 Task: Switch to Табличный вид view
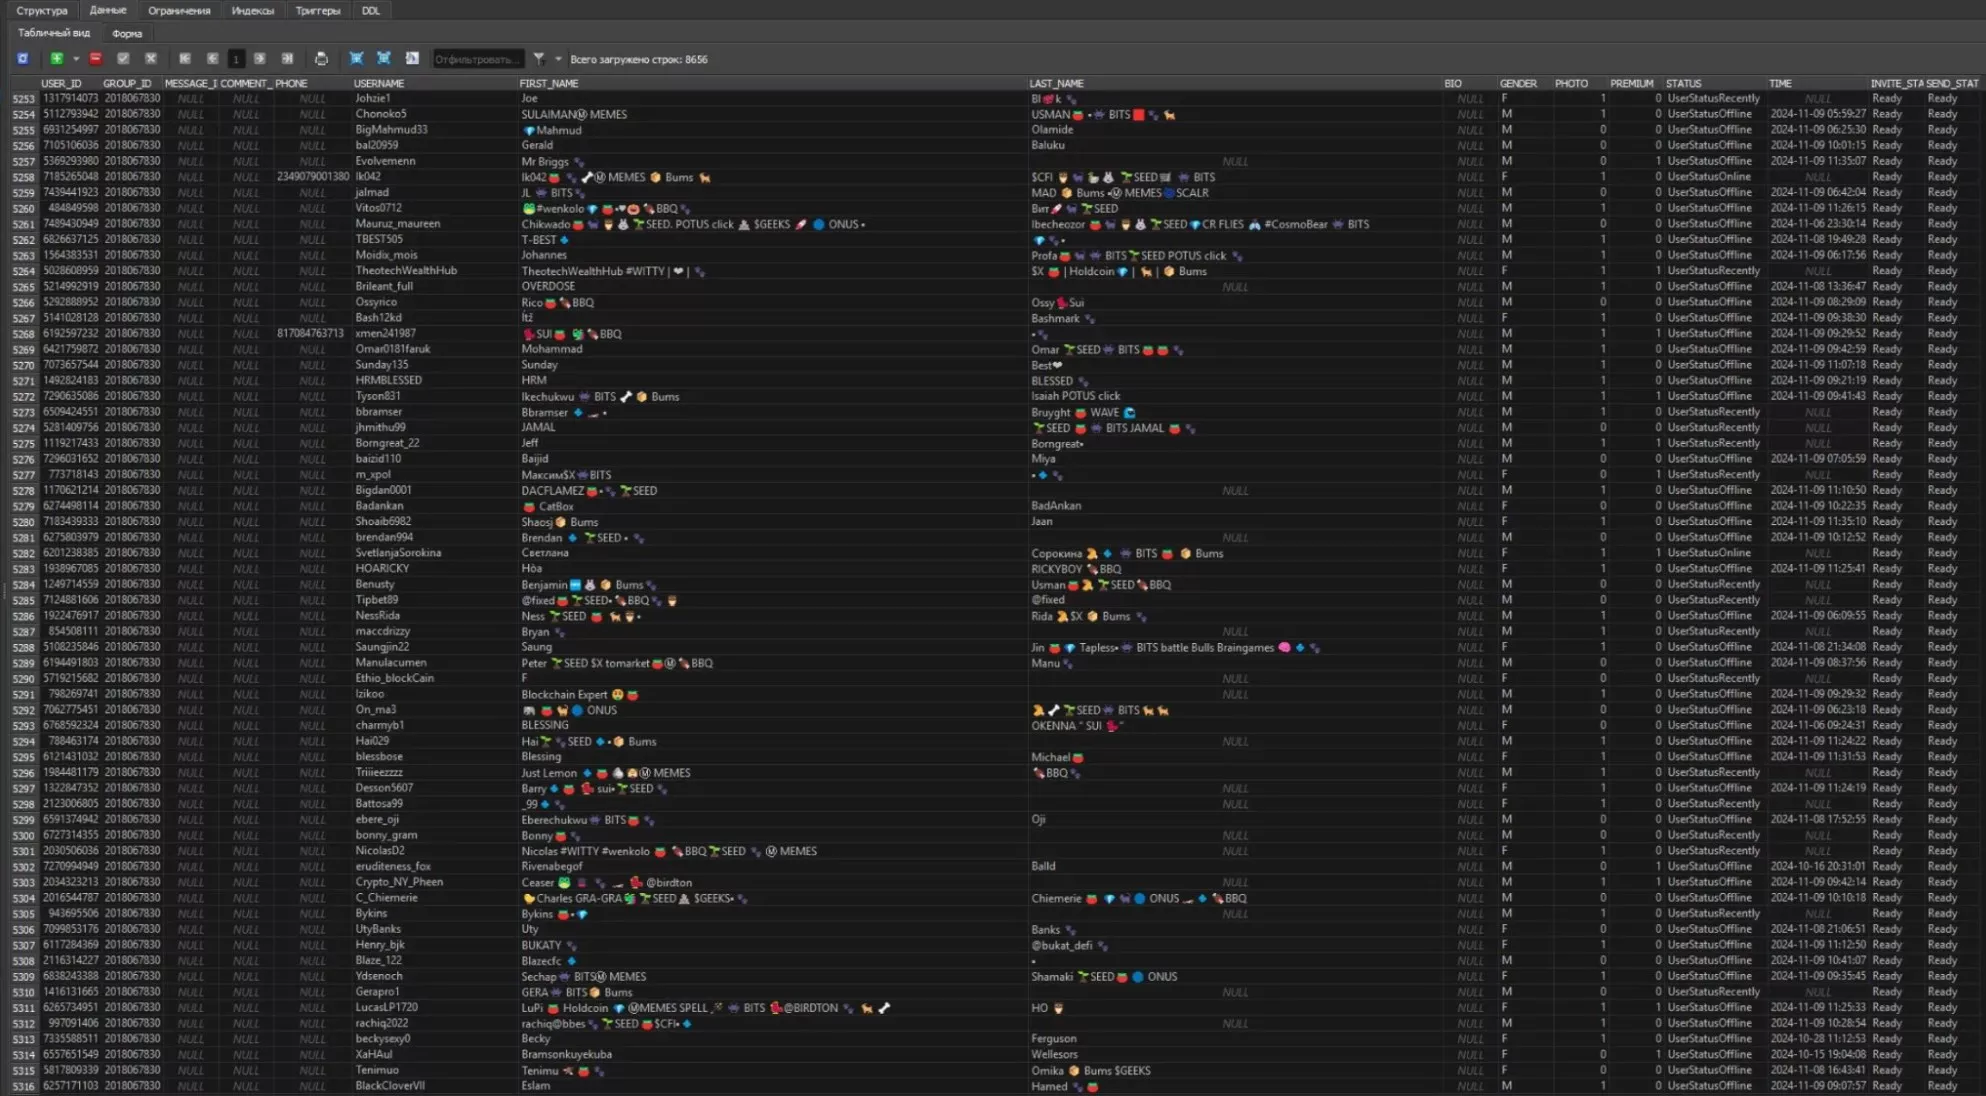point(54,33)
